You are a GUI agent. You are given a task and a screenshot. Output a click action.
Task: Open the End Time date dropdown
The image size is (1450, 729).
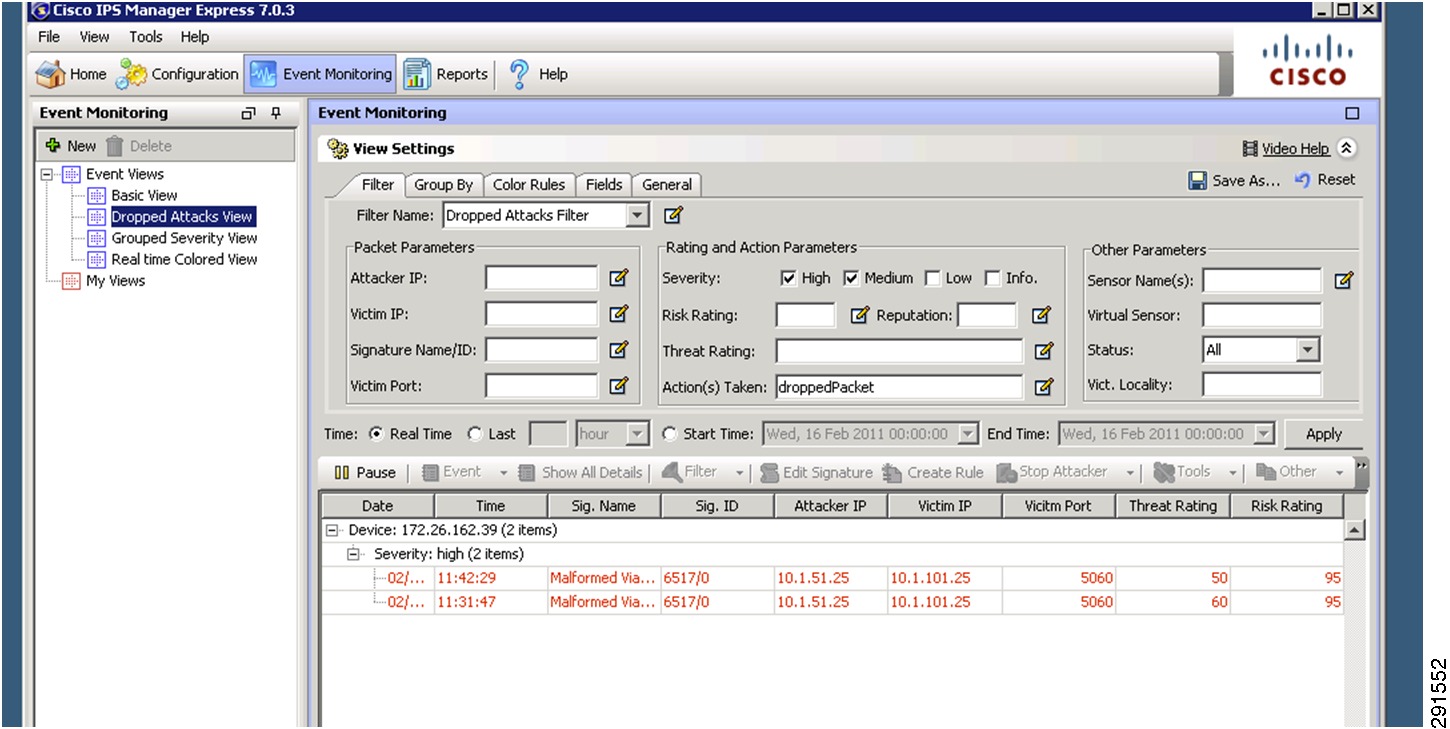(1264, 434)
